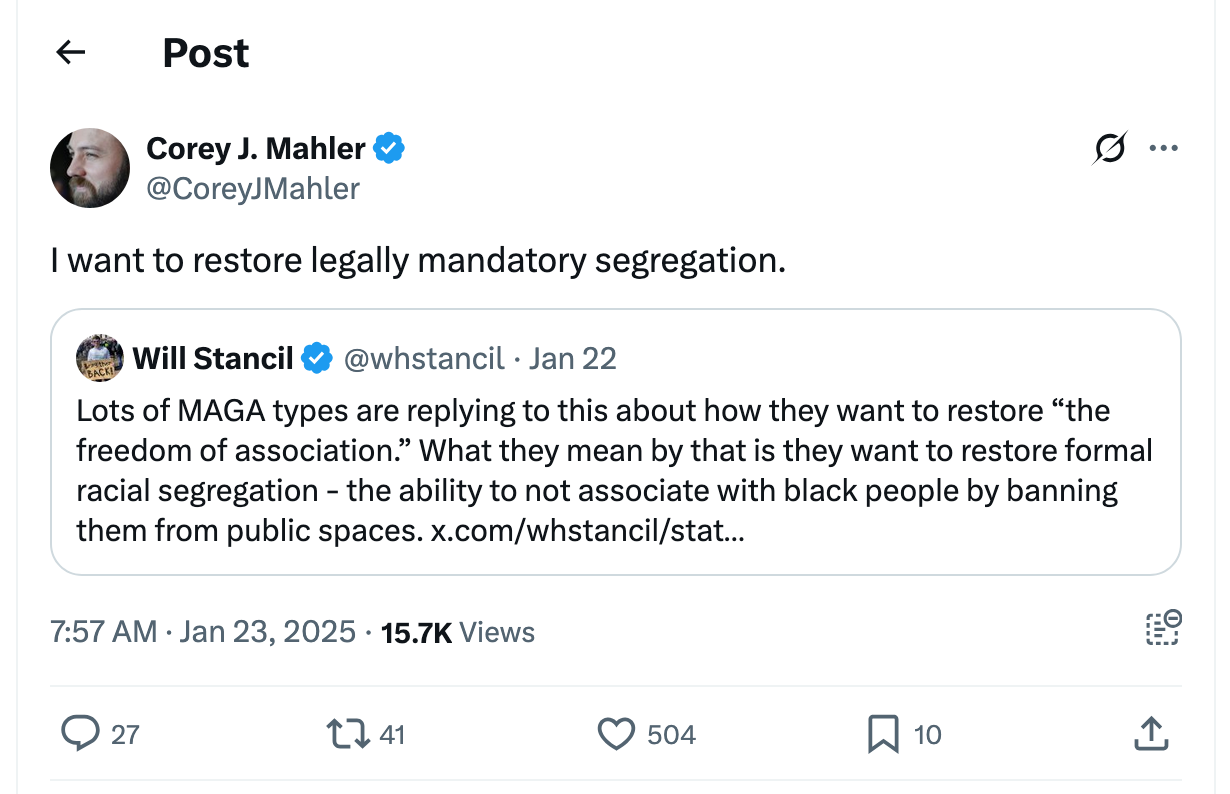Click Will Stancil's blue checkmark
The image size is (1230, 794).
point(316,358)
